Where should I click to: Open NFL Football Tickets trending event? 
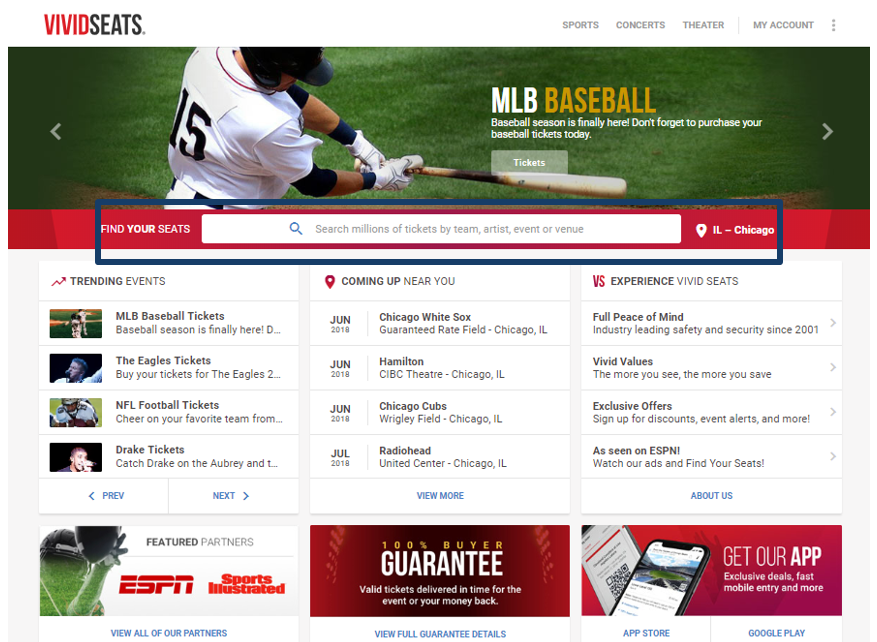pos(169,412)
